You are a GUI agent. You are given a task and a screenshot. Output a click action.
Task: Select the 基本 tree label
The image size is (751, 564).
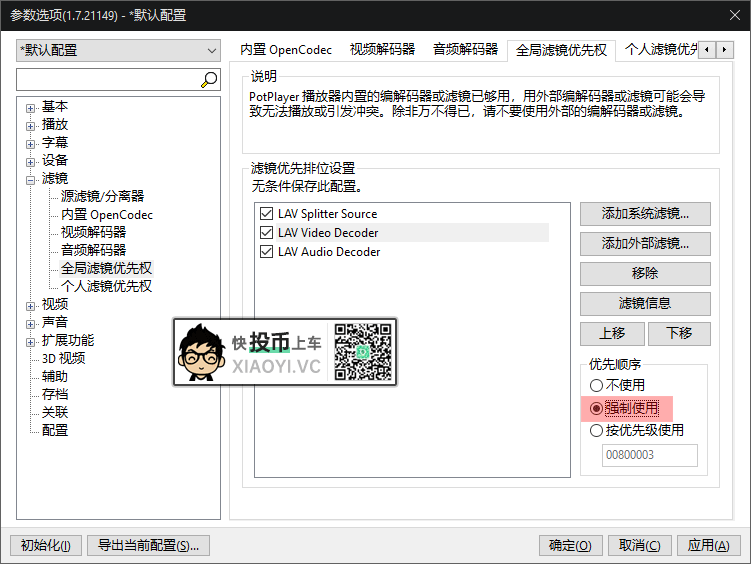coord(55,106)
